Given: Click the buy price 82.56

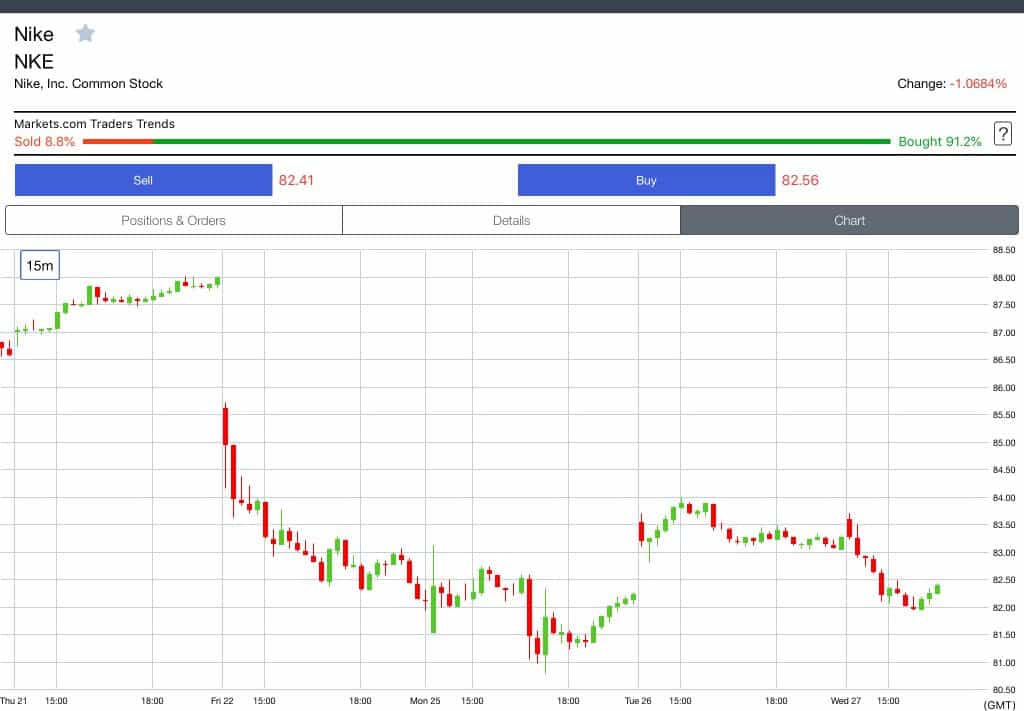Looking at the screenshot, I should pos(799,180).
